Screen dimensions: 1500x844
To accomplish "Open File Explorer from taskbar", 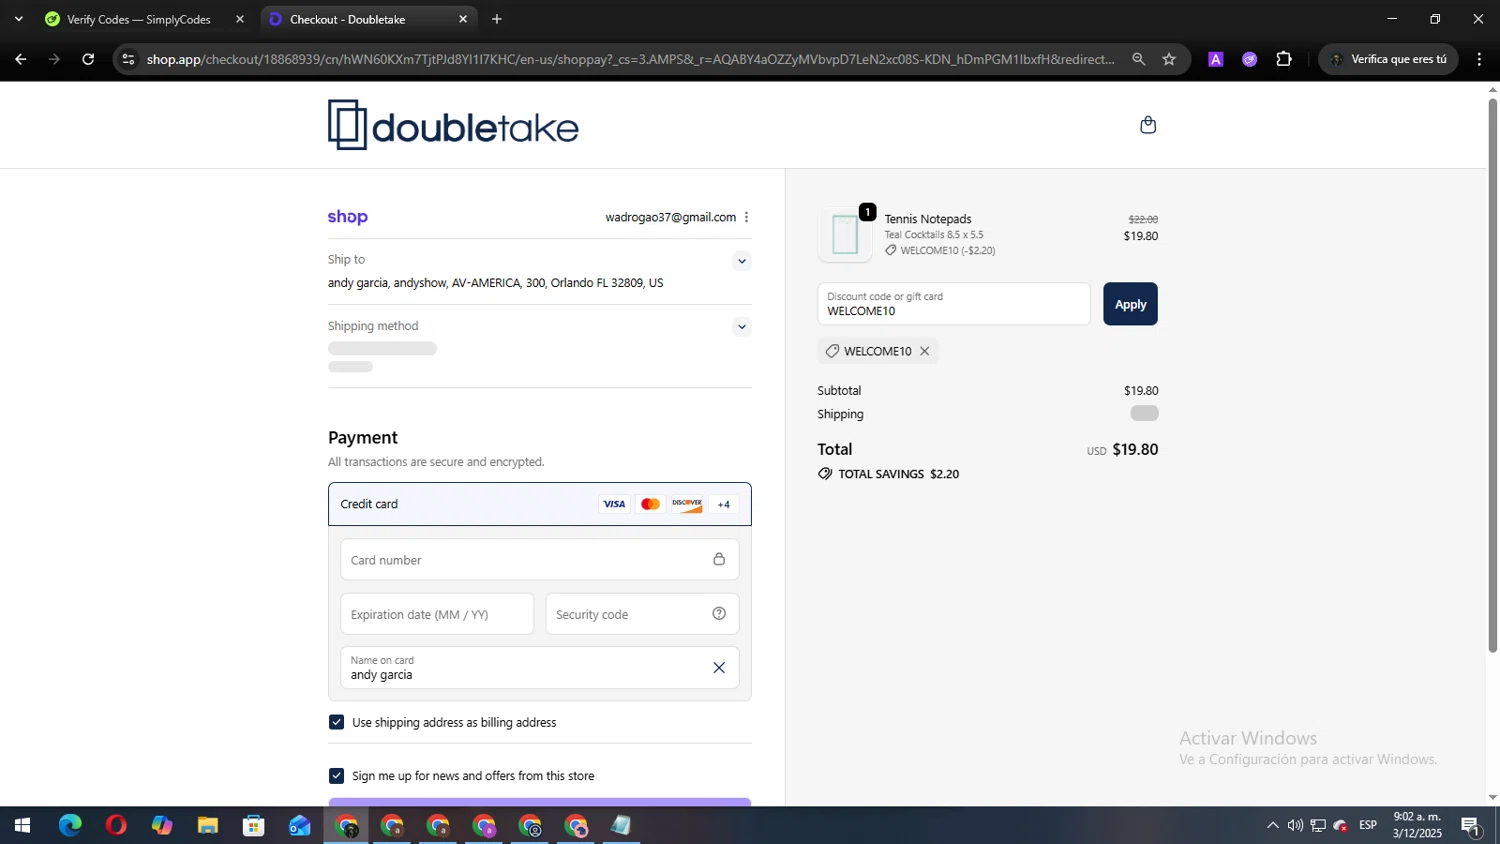I will click(x=208, y=826).
